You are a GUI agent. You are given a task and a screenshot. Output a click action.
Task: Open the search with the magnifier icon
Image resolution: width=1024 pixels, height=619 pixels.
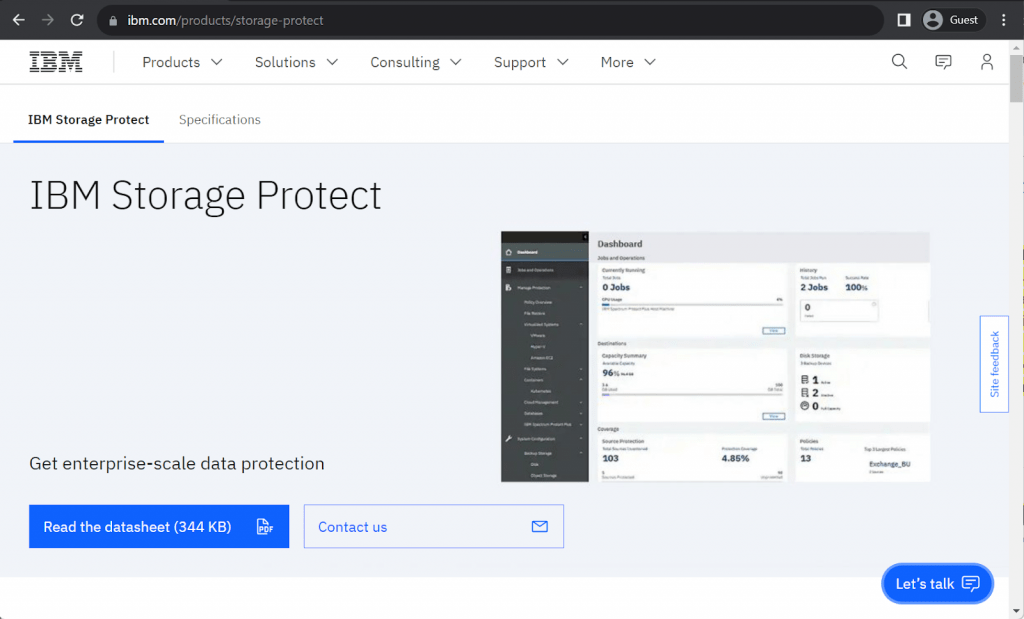899,61
